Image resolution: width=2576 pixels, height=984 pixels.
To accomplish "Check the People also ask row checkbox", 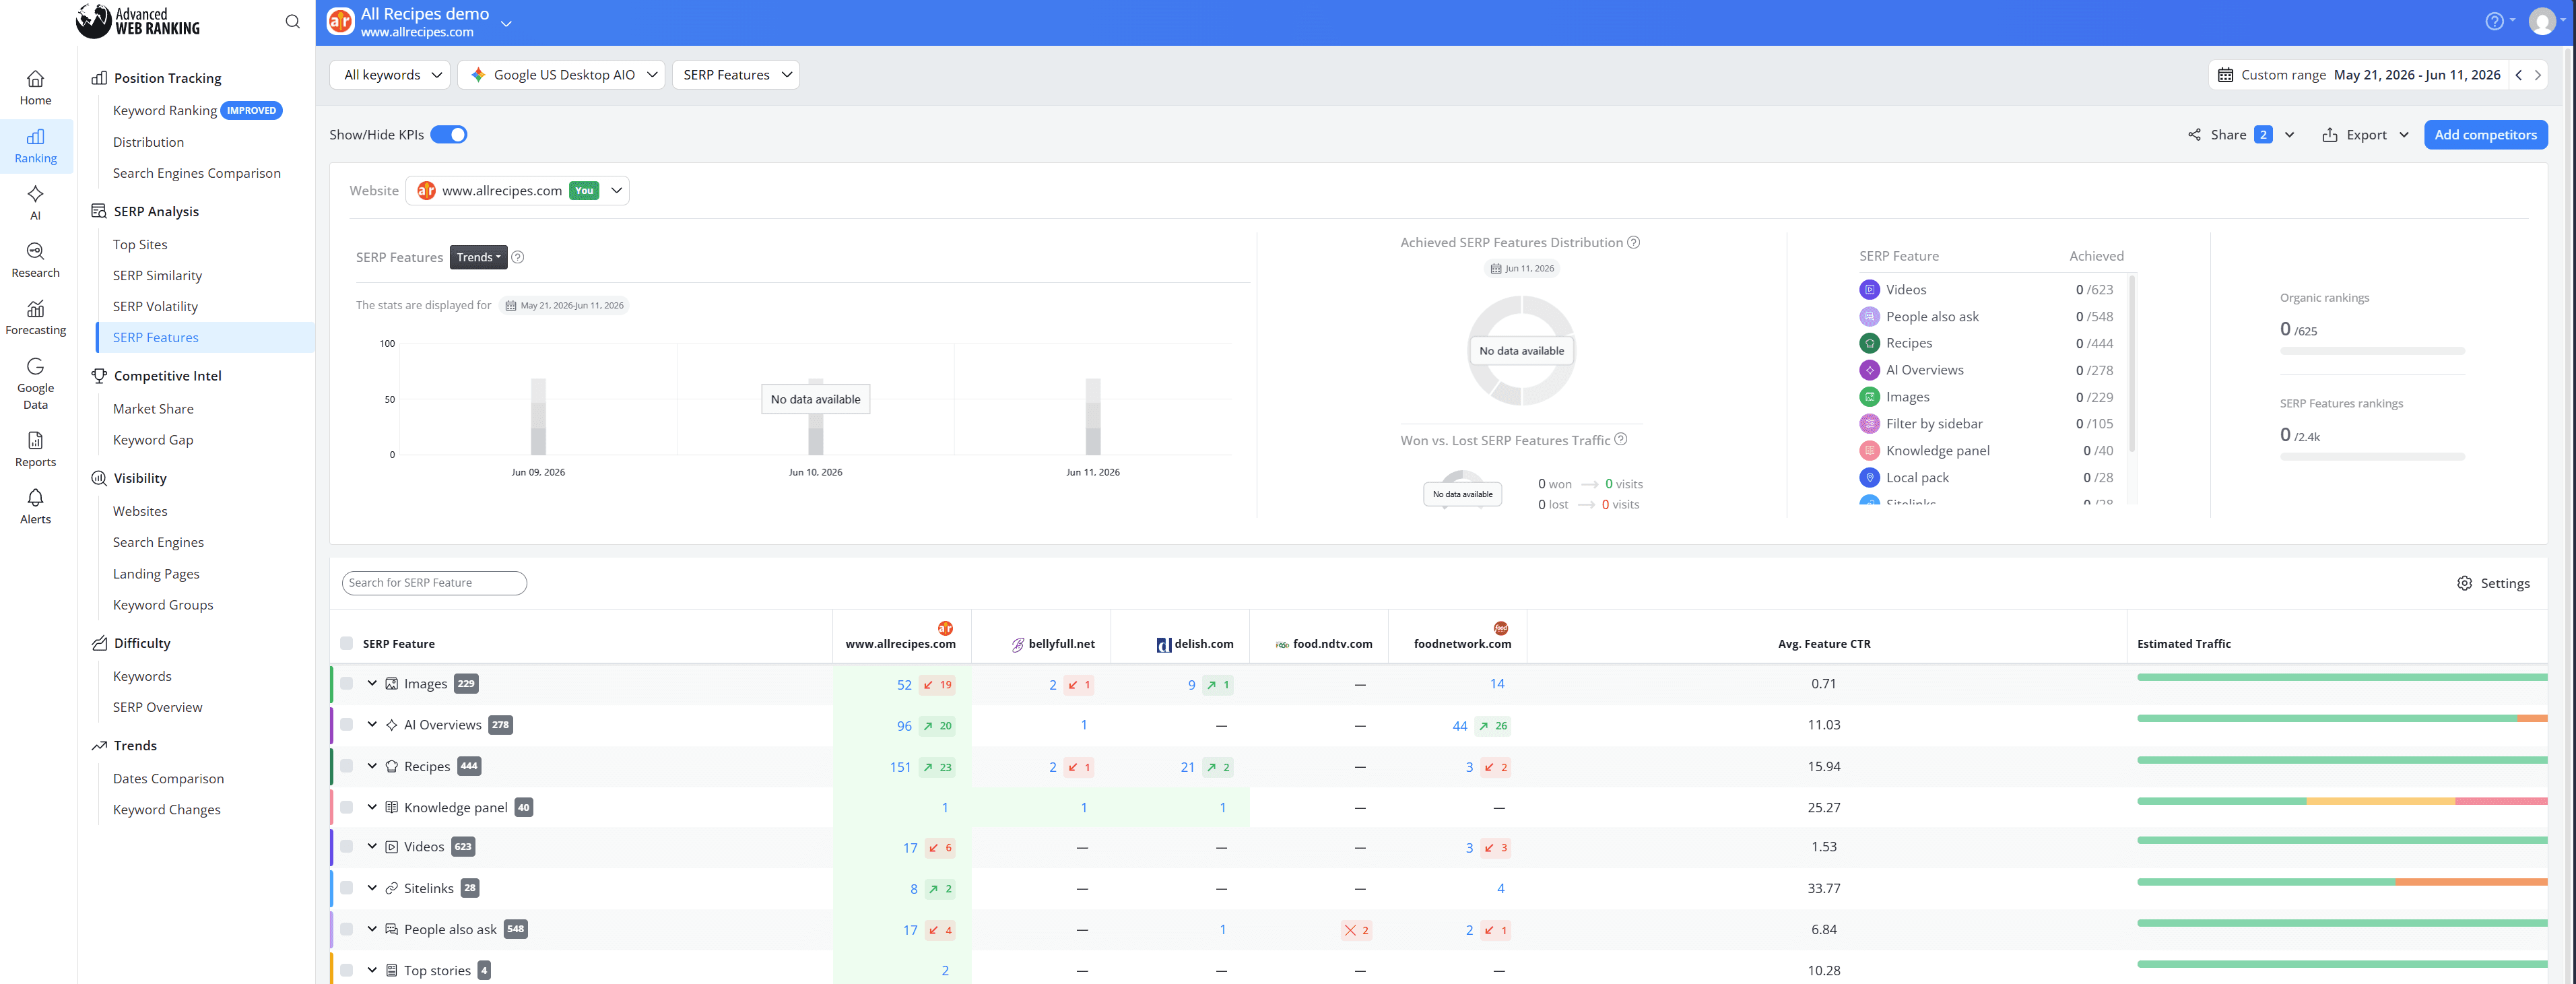I will (346, 928).
